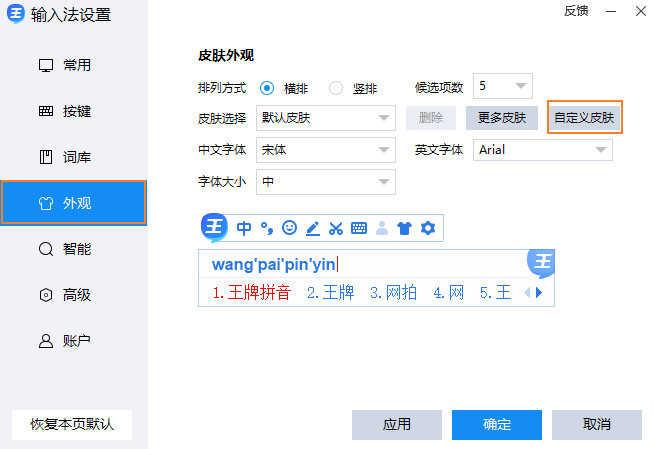Go to the 智能 settings section
654x449 pixels.
(74, 249)
